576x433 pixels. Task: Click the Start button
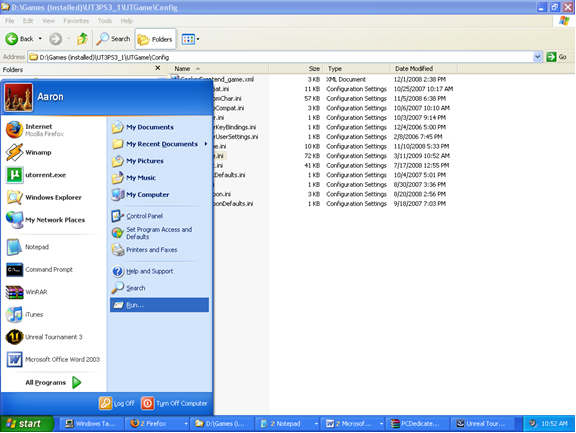(x=26, y=424)
